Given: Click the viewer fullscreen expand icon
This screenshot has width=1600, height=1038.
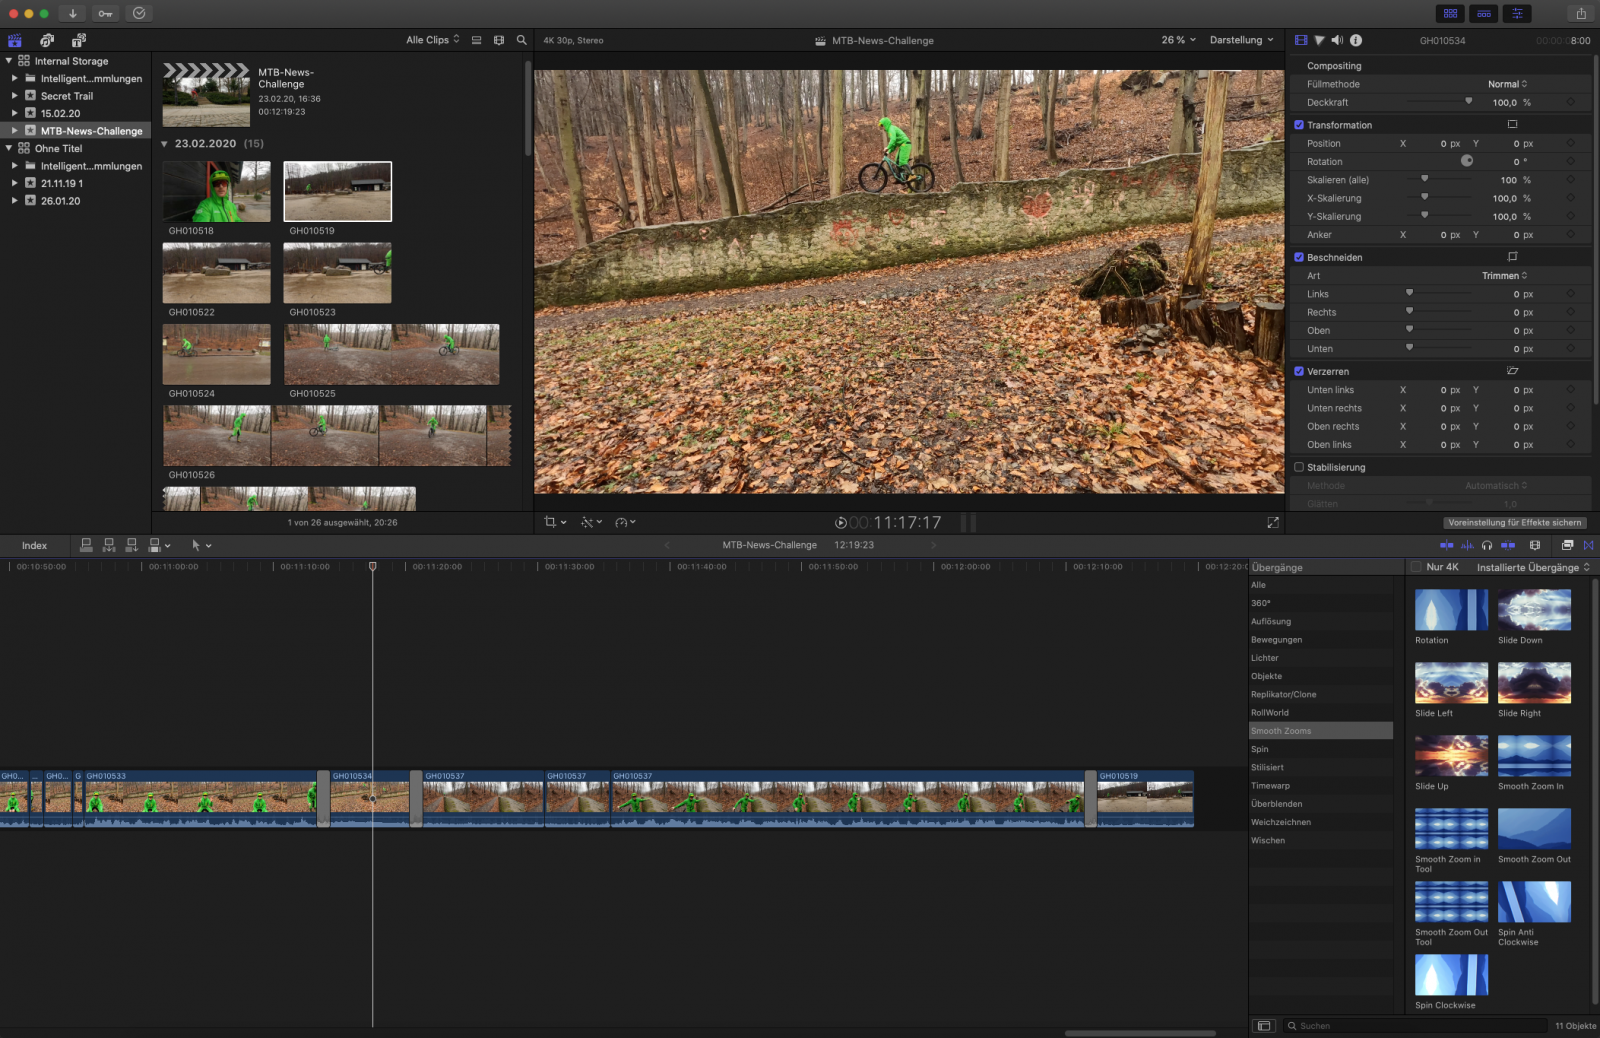Looking at the screenshot, I should (x=1273, y=522).
